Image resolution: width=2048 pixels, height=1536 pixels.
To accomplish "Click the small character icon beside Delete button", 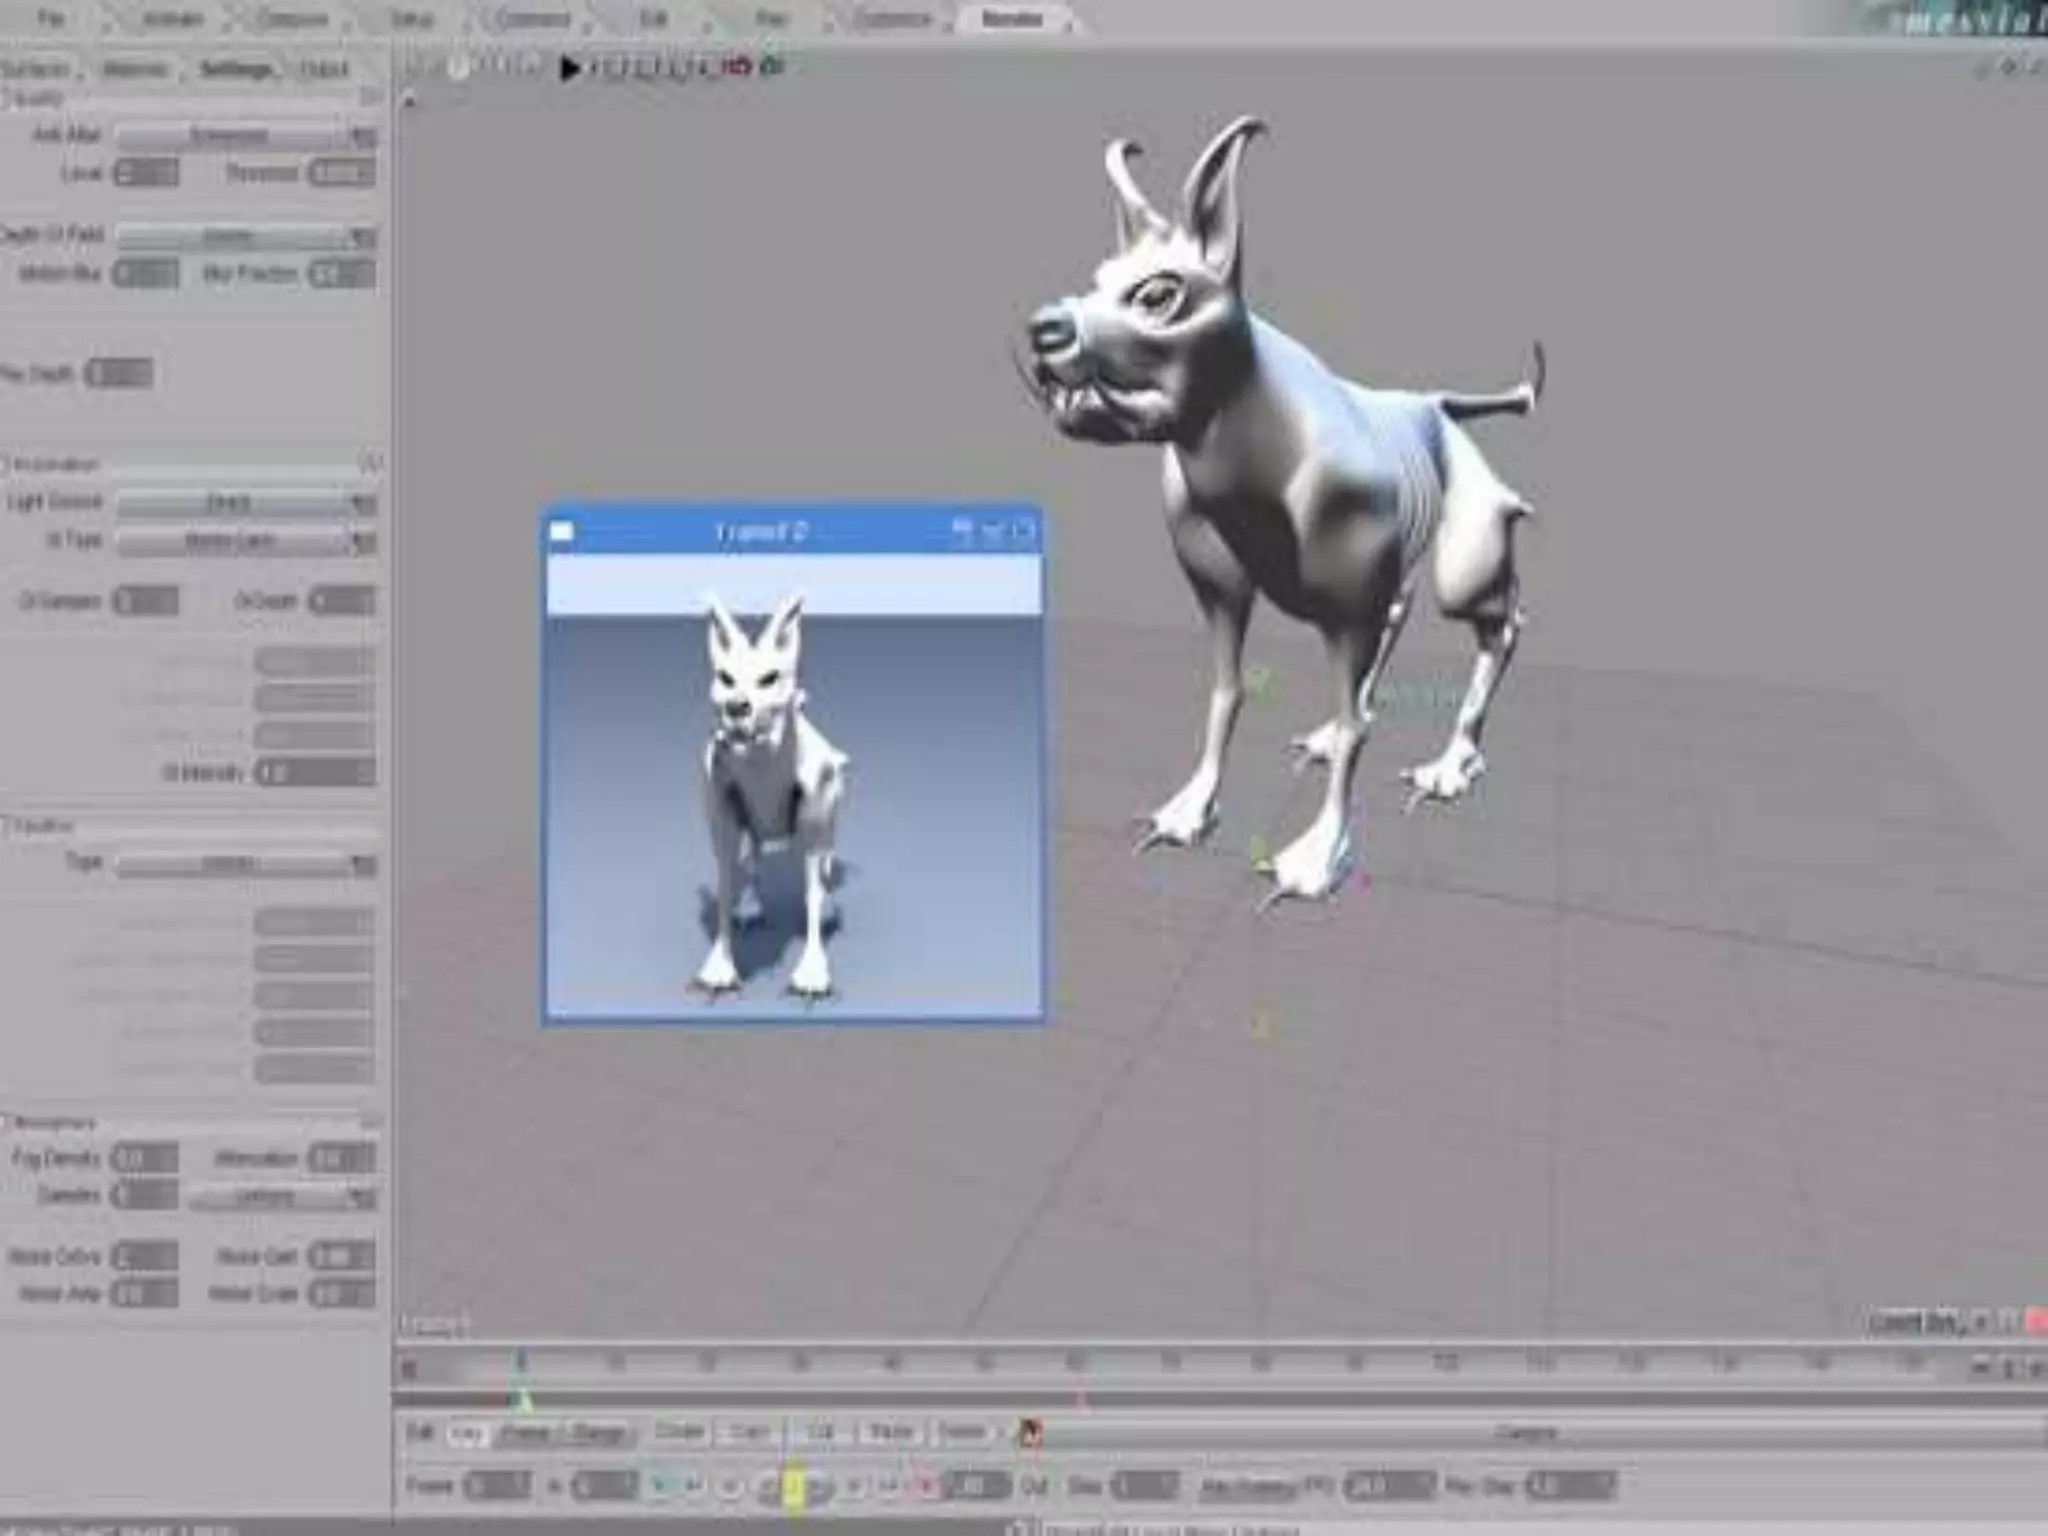I will tap(1031, 1433).
